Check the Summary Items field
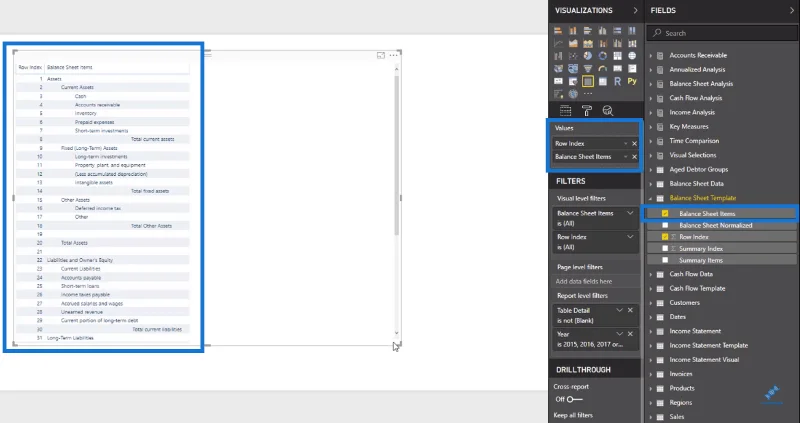Viewport: 800px width, 423px height. [665, 260]
